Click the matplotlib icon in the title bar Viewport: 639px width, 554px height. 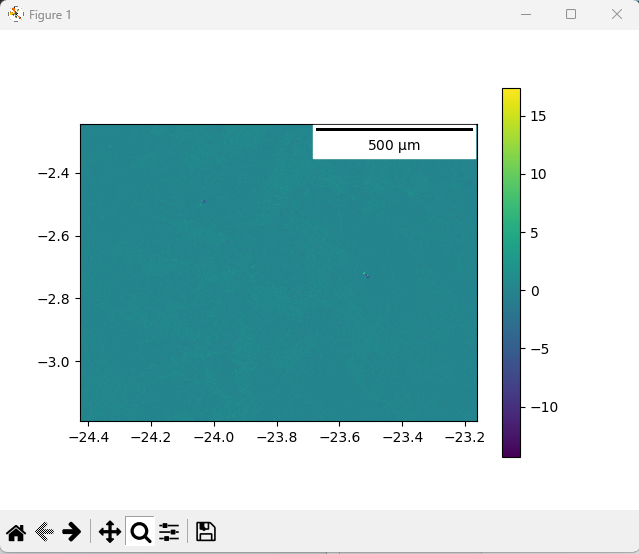point(16,15)
